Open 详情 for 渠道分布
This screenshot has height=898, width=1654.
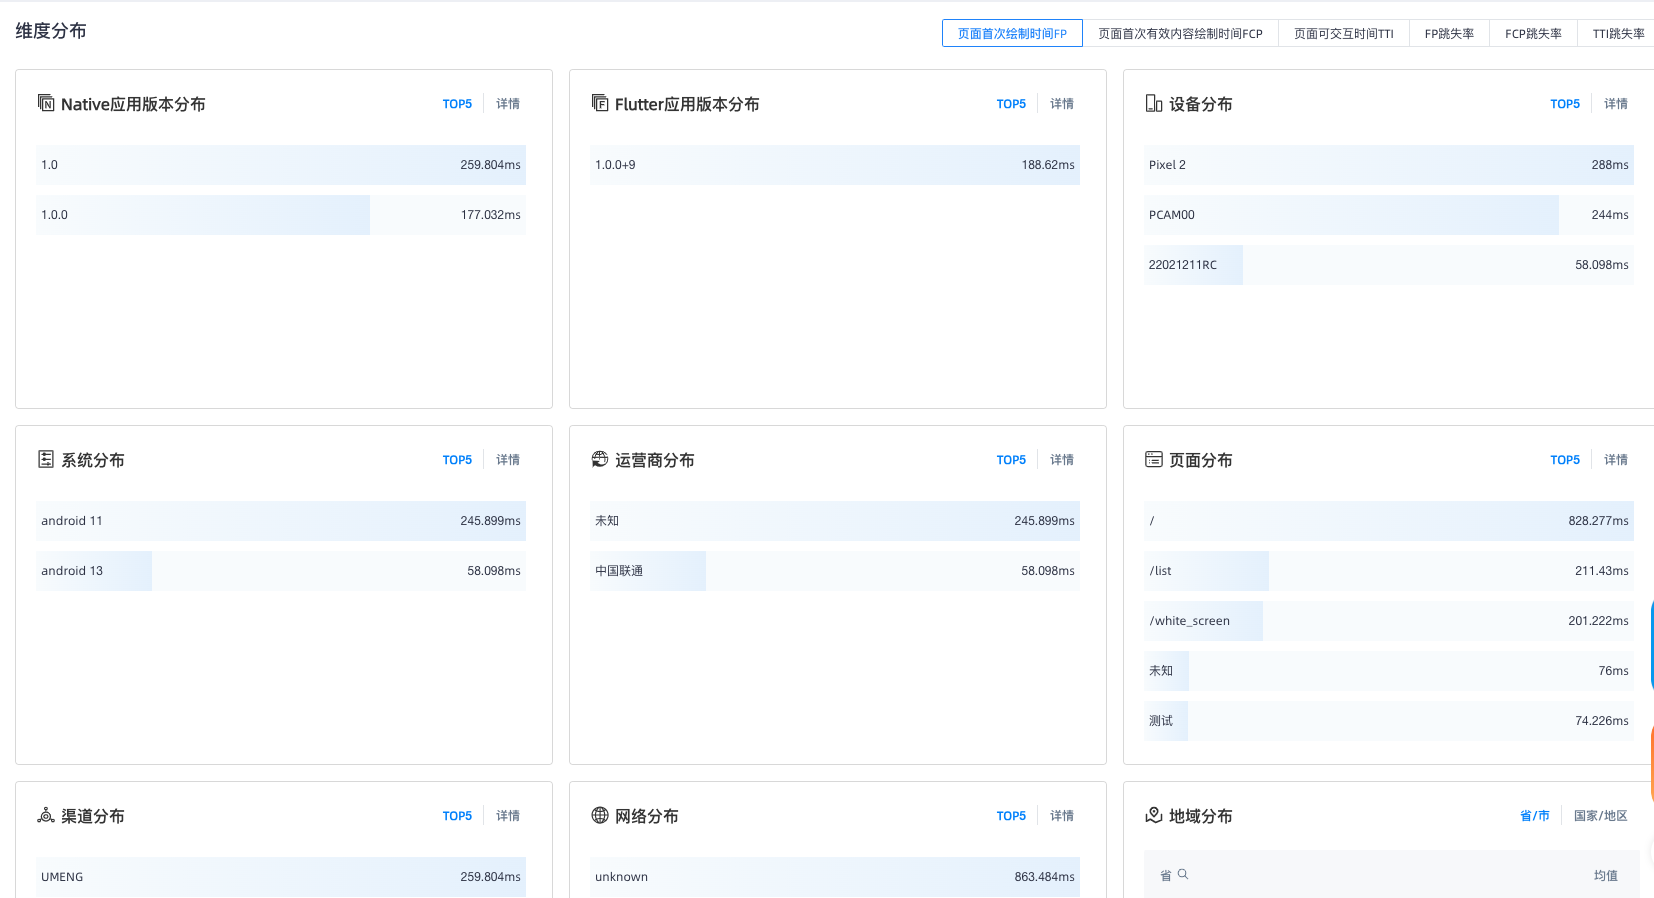pos(508,816)
